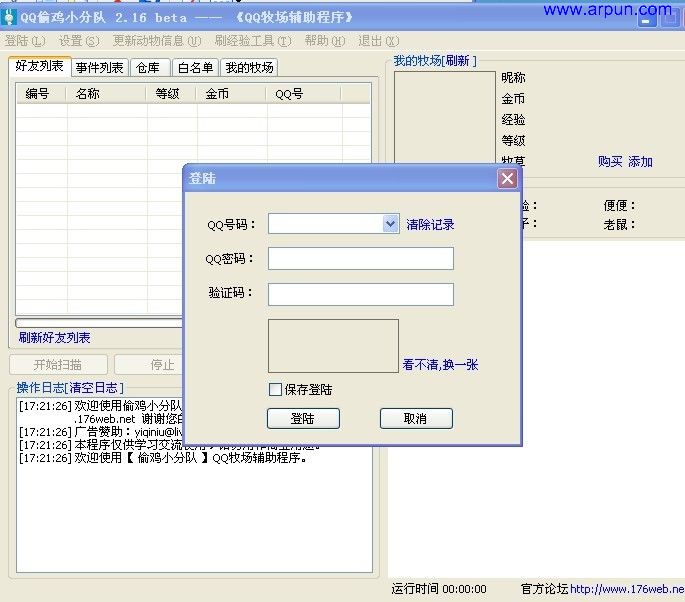Click the captcha image box
Image resolution: width=685 pixels, height=602 pixels.
click(x=333, y=346)
